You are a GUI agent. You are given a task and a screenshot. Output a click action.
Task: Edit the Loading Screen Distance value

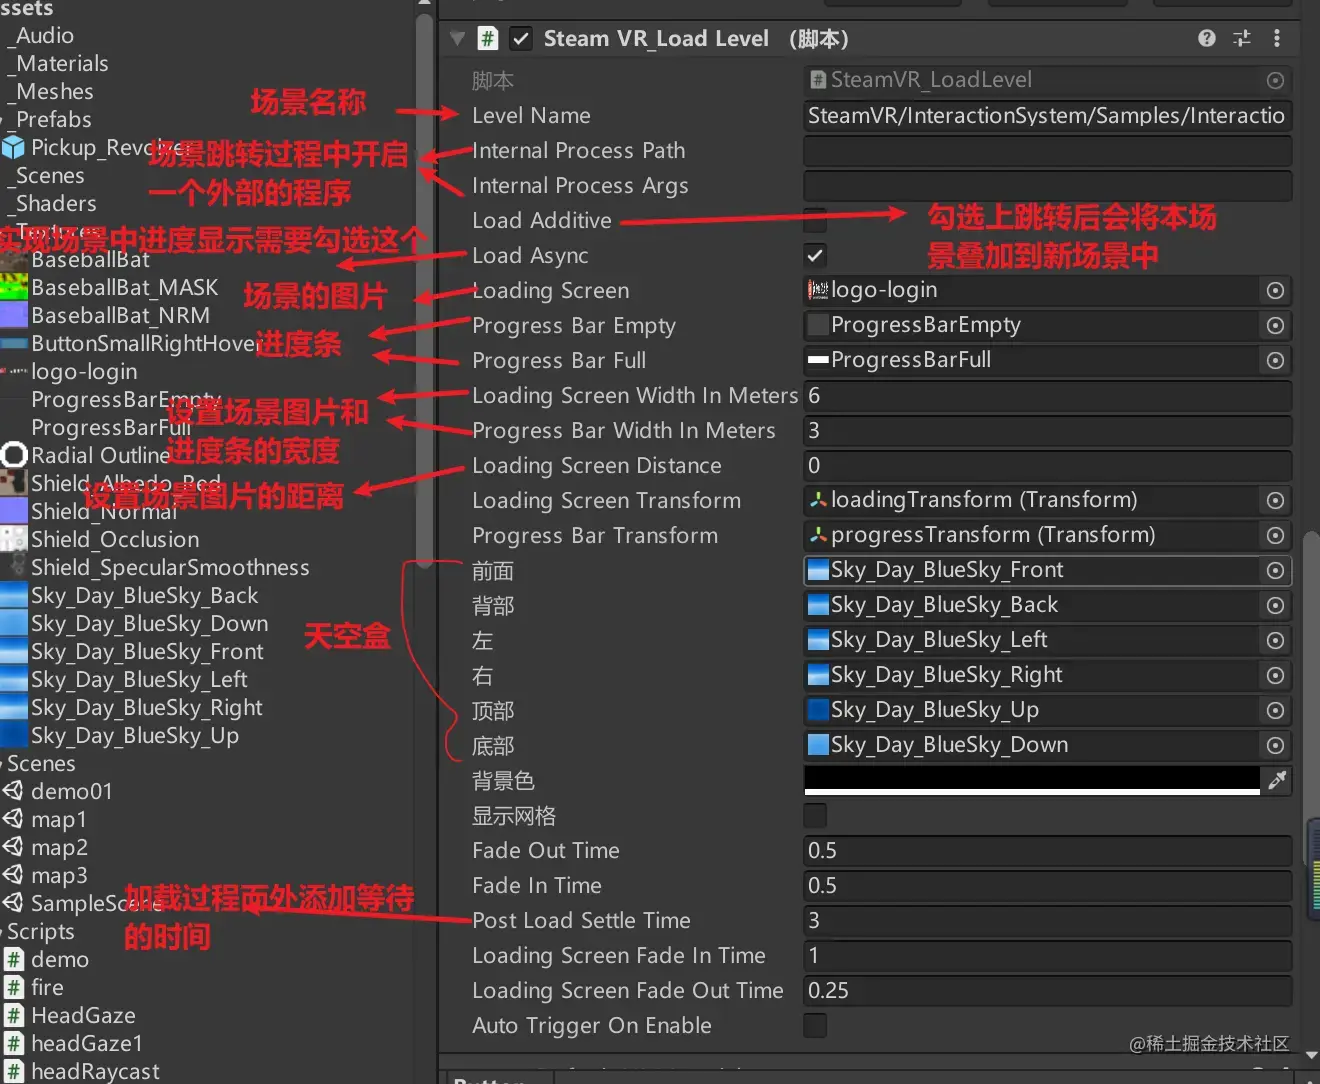coord(1047,465)
